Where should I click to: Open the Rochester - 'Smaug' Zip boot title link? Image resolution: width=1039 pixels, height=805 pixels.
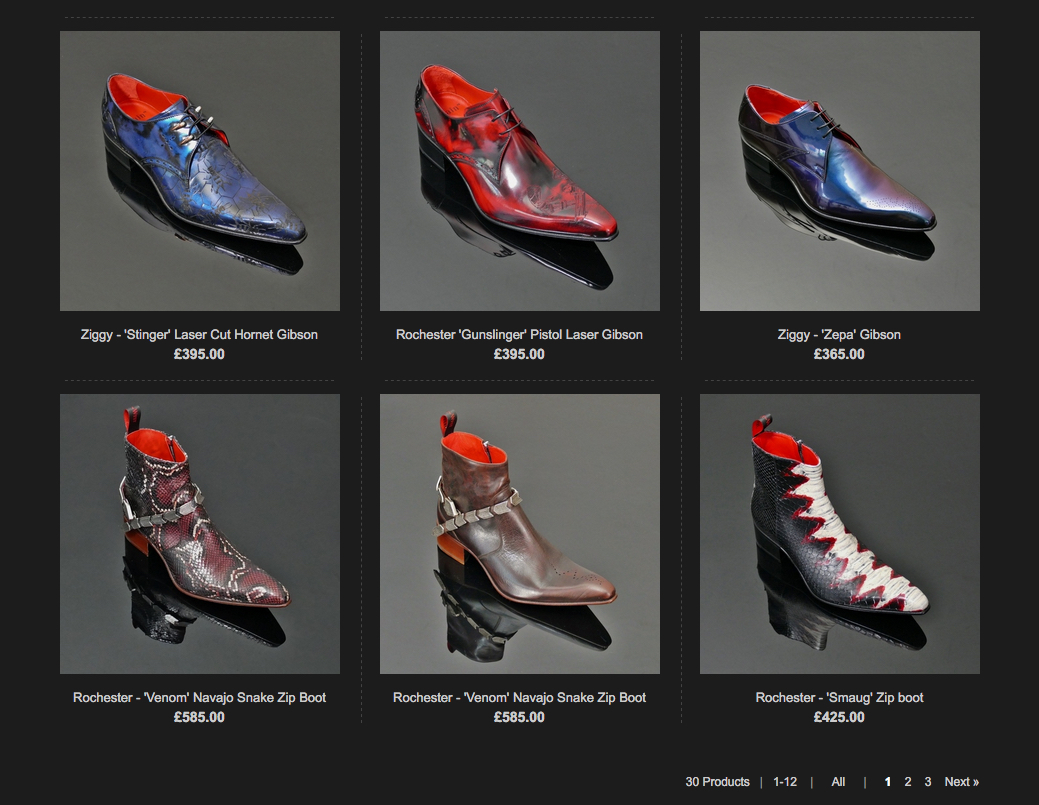pyautogui.click(x=840, y=698)
